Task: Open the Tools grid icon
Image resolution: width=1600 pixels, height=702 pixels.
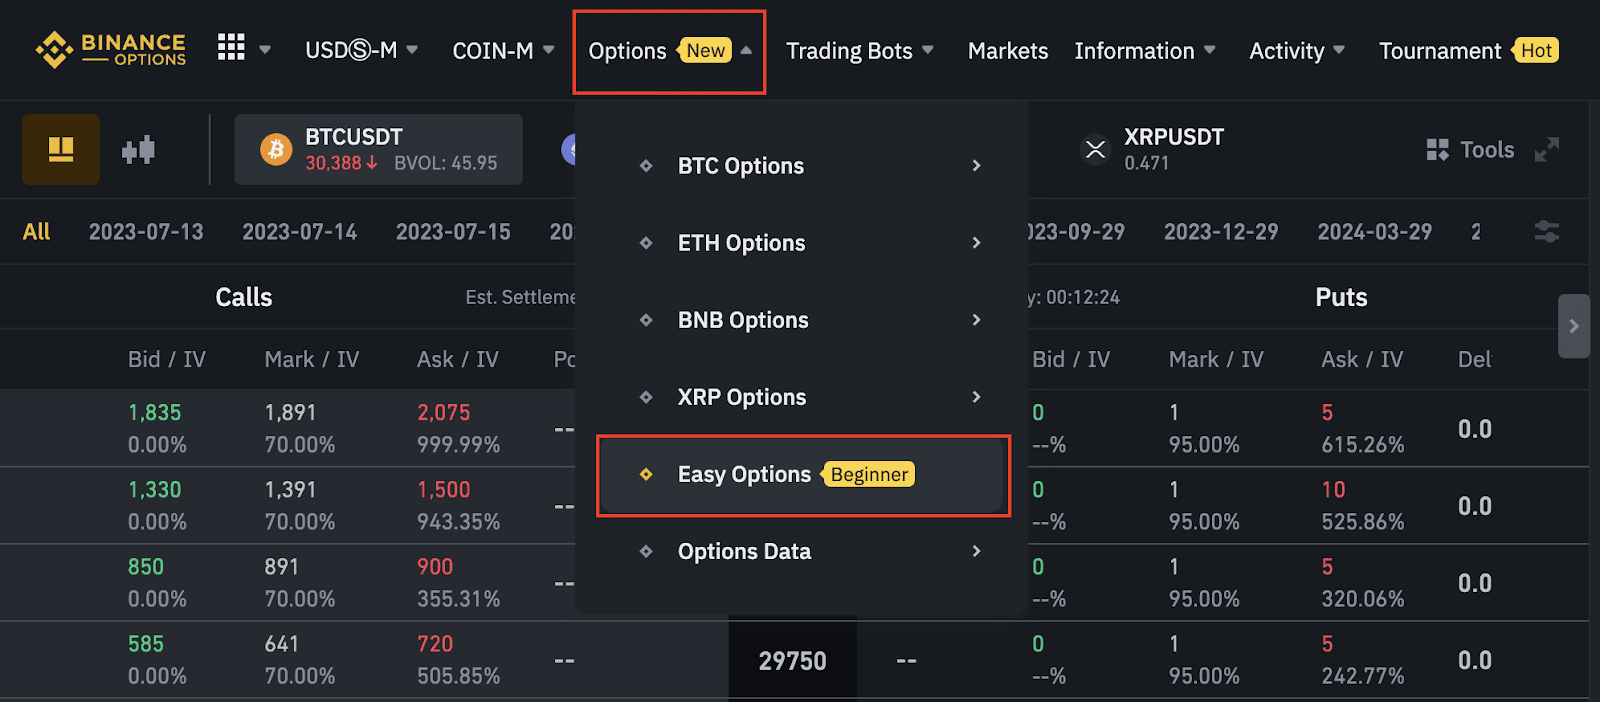Action: pos(1437,150)
